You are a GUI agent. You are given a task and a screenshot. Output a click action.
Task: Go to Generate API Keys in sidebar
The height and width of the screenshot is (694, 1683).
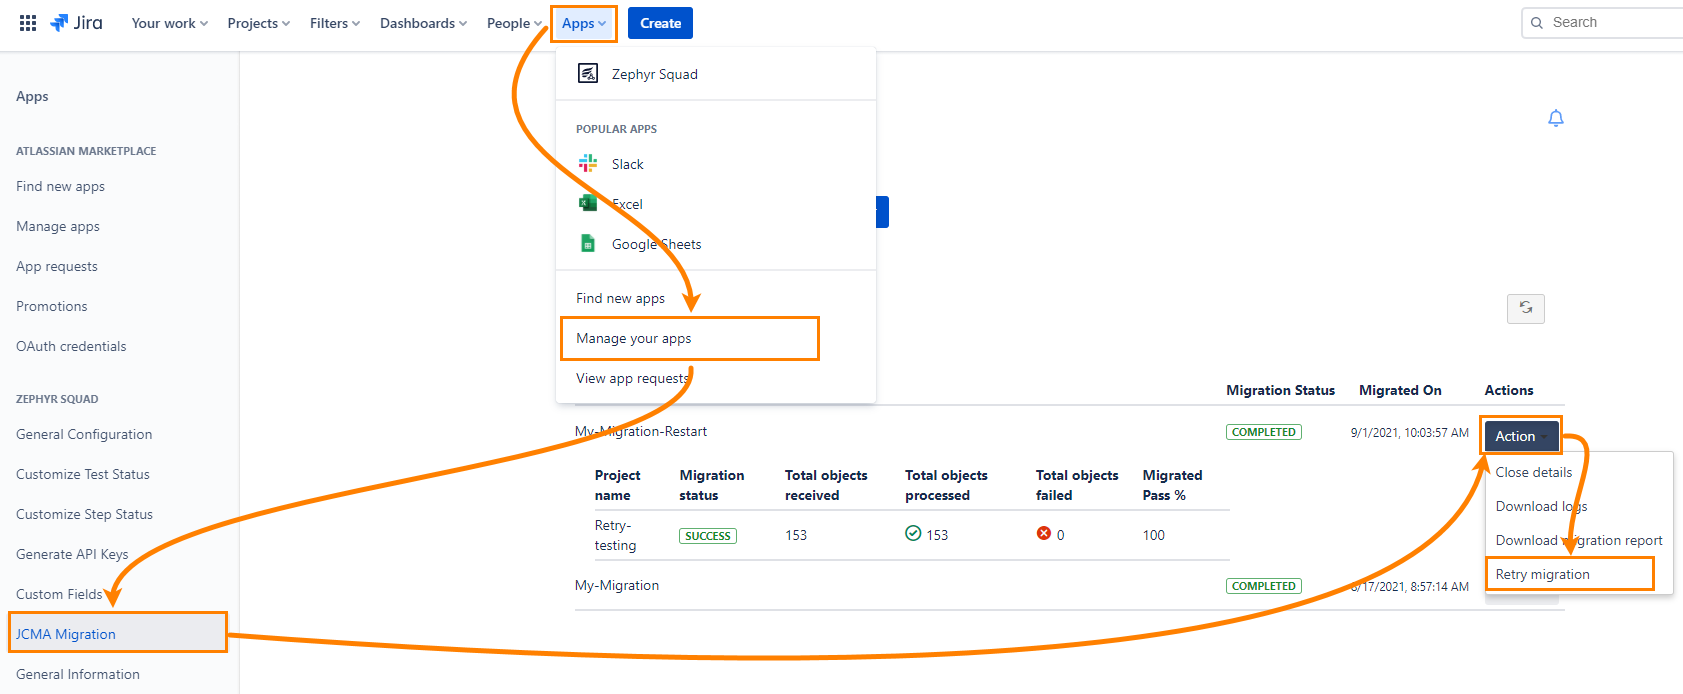tap(72, 554)
